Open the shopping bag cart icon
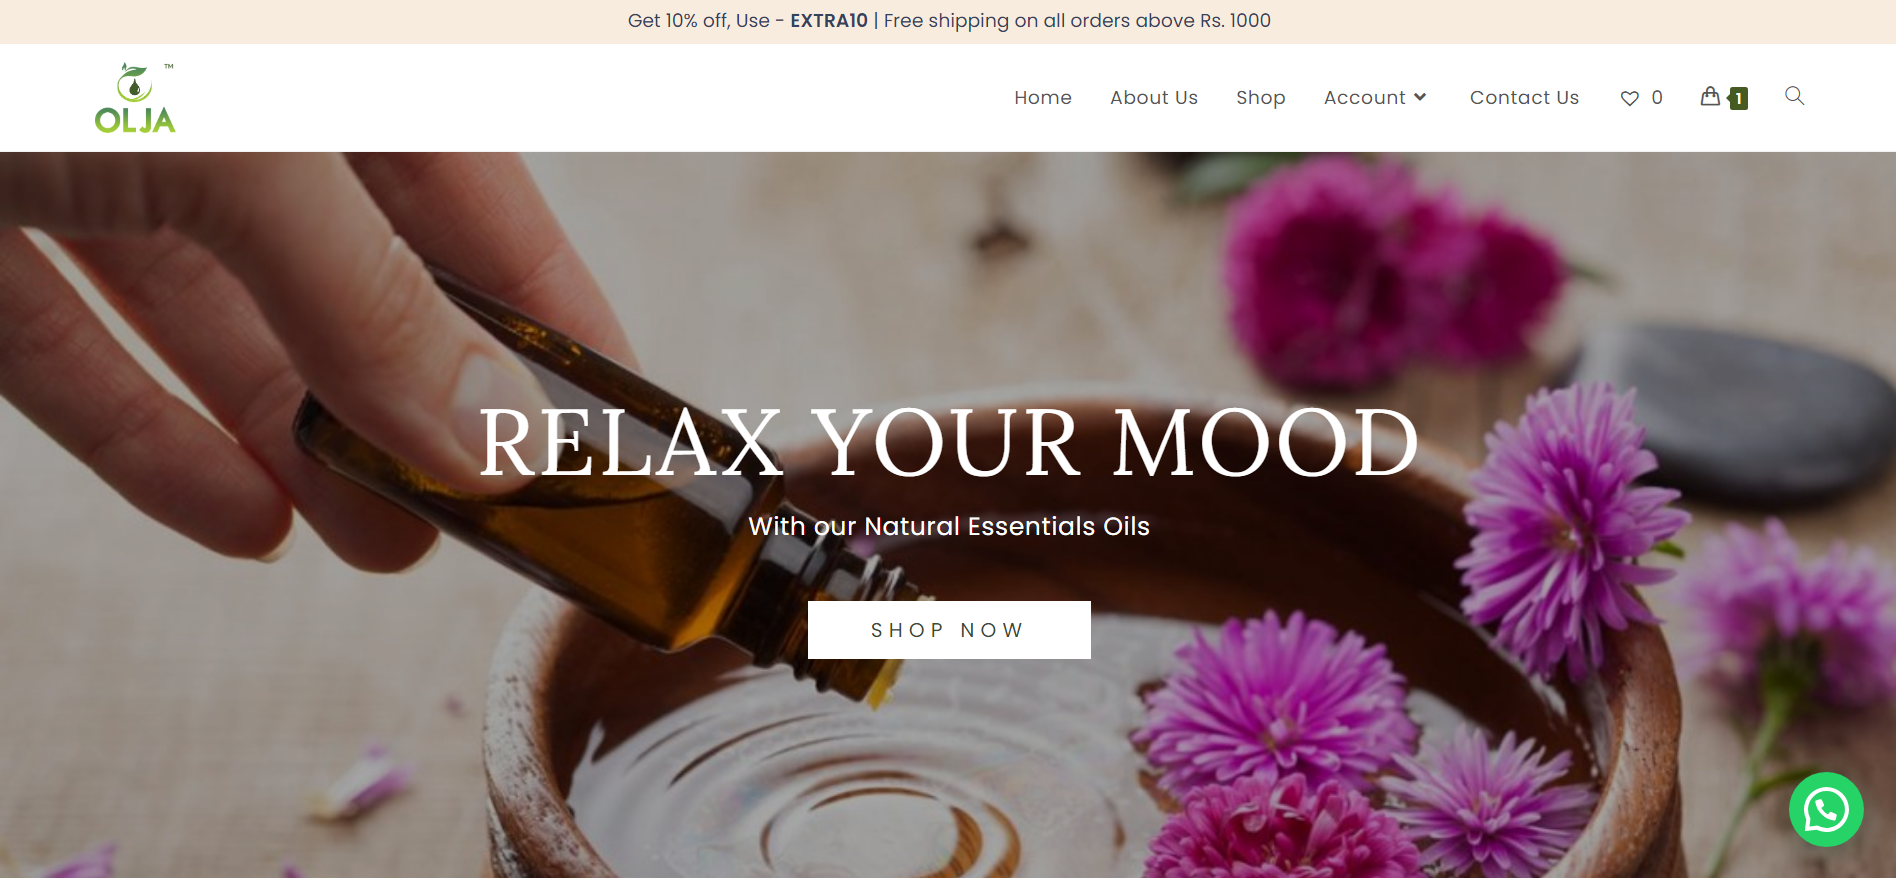 click(x=1710, y=96)
